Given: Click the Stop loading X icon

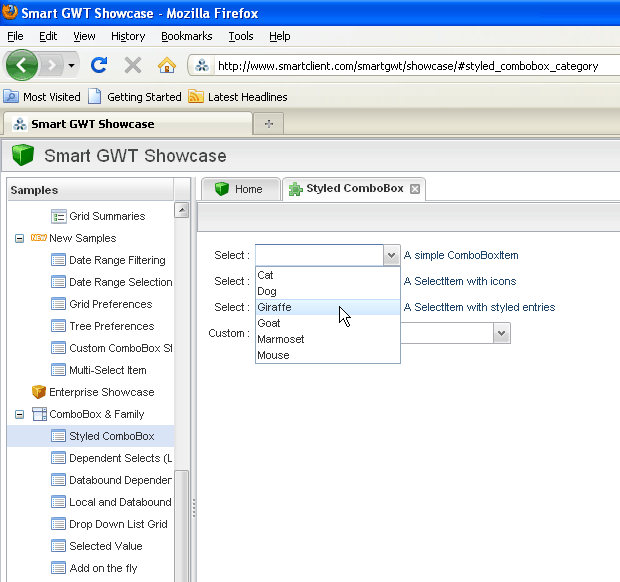Looking at the screenshot, I should coord(133,66).
